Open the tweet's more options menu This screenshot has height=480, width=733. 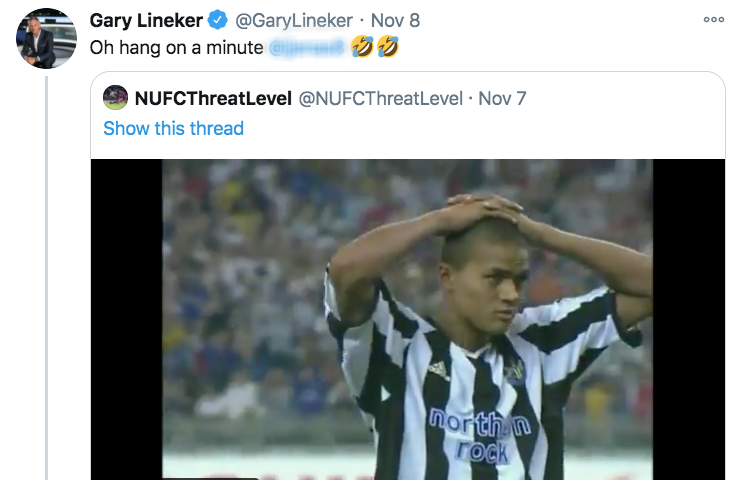(713, 19)
